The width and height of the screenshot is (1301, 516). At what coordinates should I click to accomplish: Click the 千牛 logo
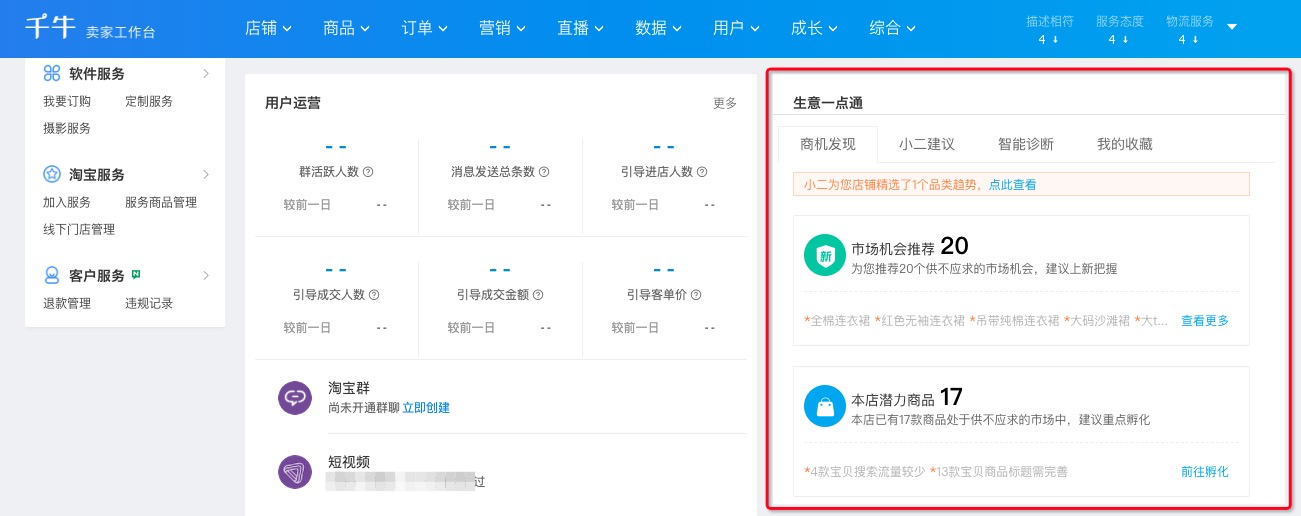point(50,27)
